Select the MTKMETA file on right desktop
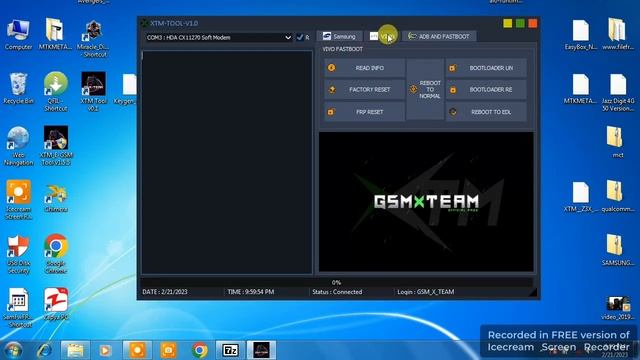The height and width of the screenshot is (360, 640). [580, 89]
